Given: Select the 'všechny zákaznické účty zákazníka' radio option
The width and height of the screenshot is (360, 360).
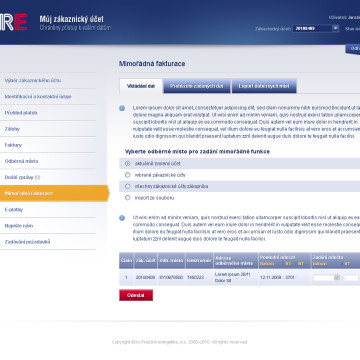Looking at the screenshot, I should pyautogui.click(x=127, y=186).
